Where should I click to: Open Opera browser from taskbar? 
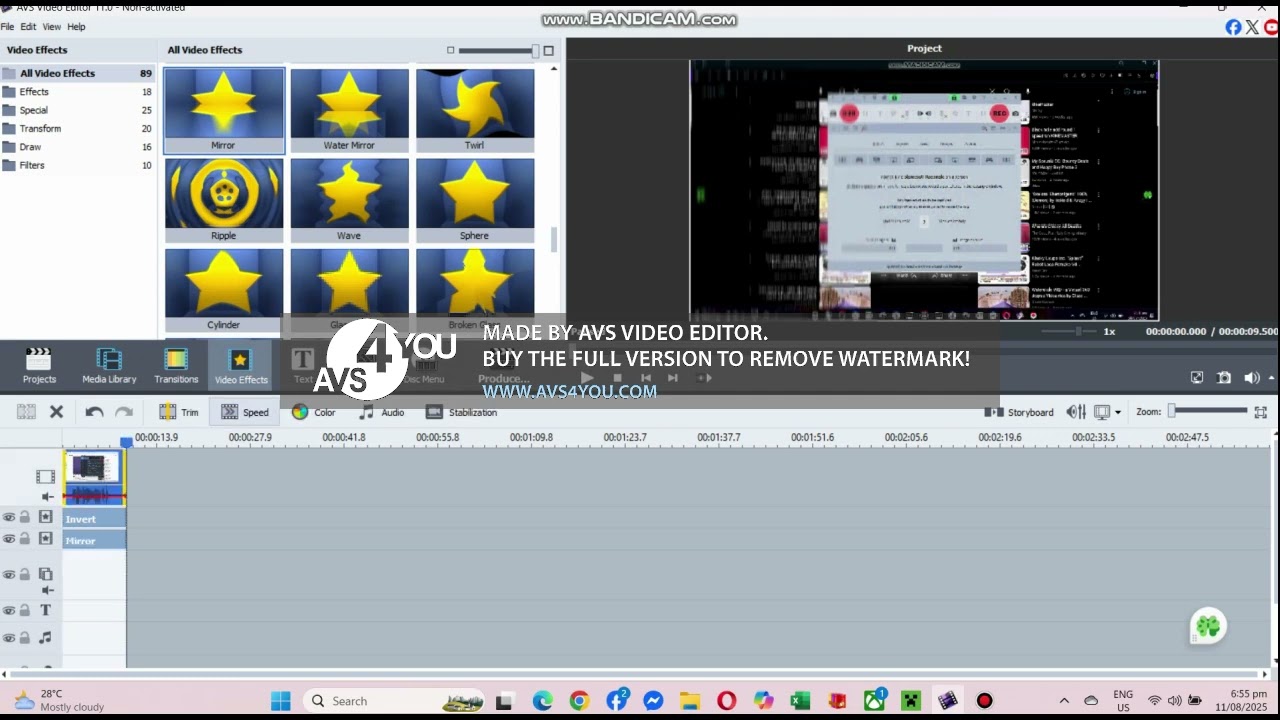click(727, 701)
